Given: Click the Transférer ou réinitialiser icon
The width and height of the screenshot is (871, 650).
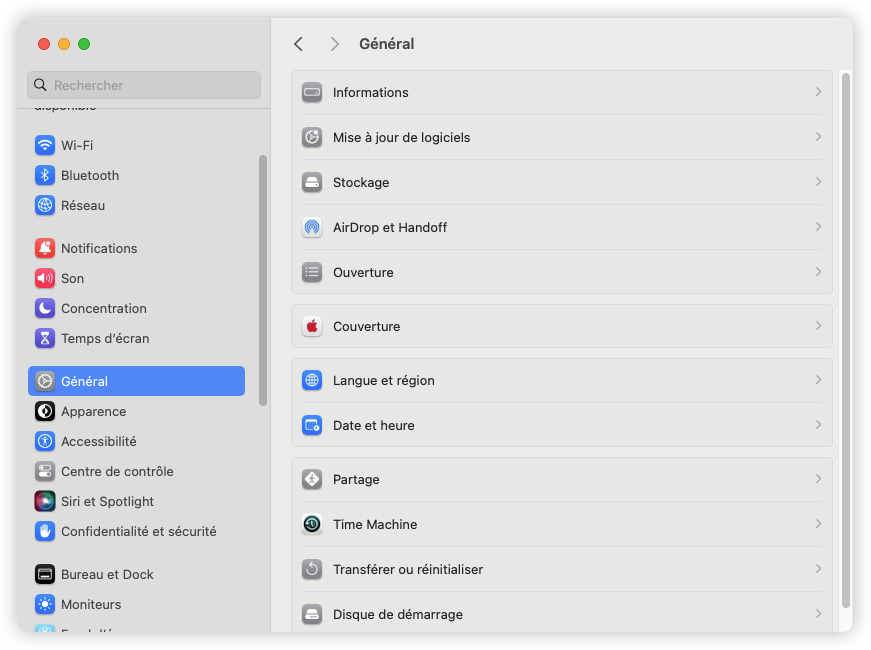Looking at the screenshot, I should point(312,569).
